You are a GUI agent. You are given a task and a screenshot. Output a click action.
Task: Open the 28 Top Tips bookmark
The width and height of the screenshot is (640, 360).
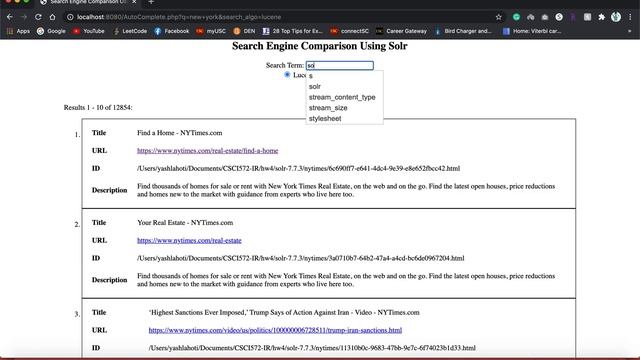[x=292, y=31]
